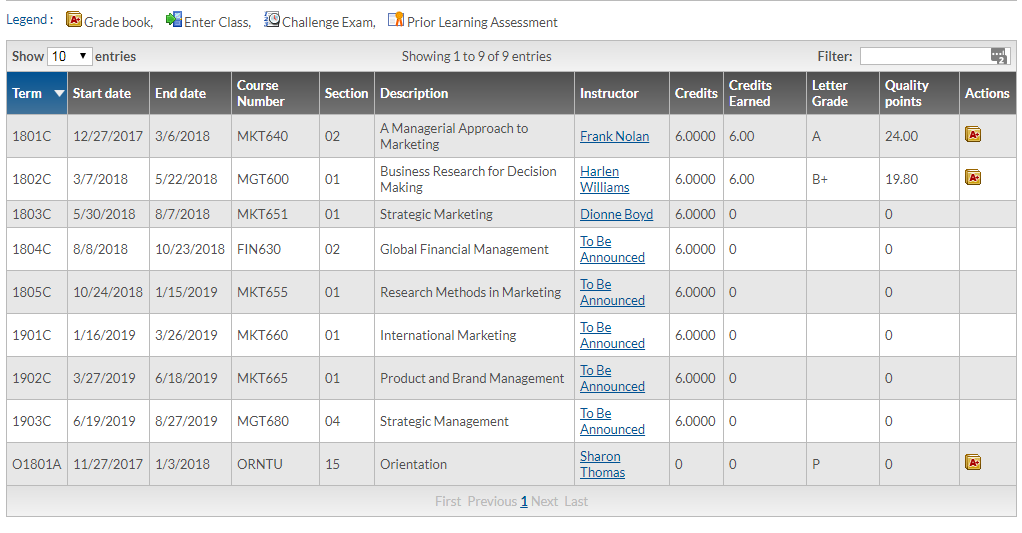Click the Challenge Exam legend icon
Viewport: 1022px width, 533px height.
point(272,20)
